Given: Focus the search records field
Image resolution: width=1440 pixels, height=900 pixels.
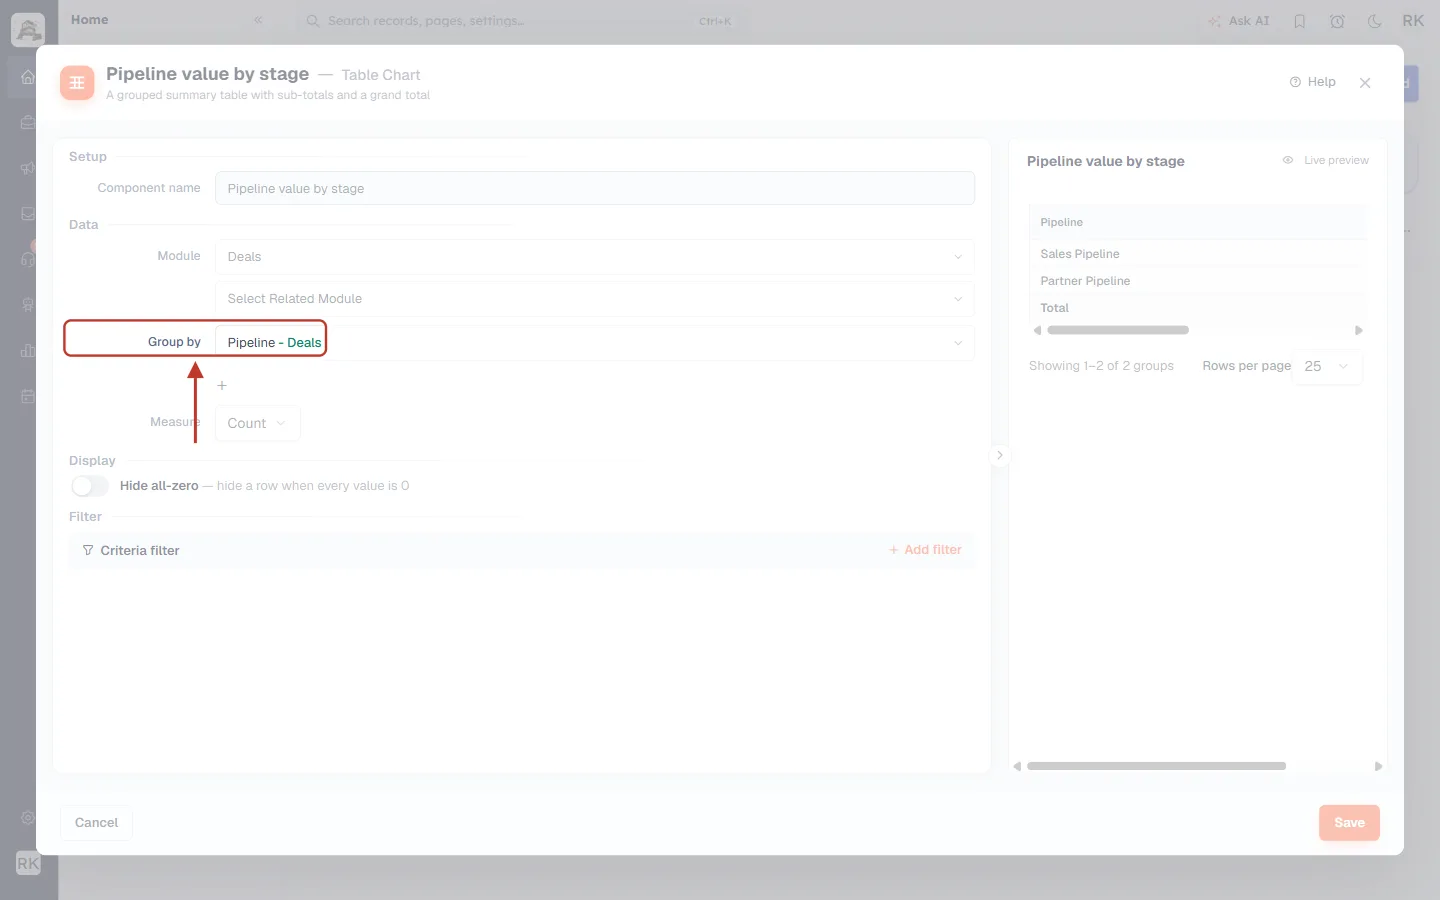Looking at the screenshot, I should pyautogui.click(x=520, y=21).
